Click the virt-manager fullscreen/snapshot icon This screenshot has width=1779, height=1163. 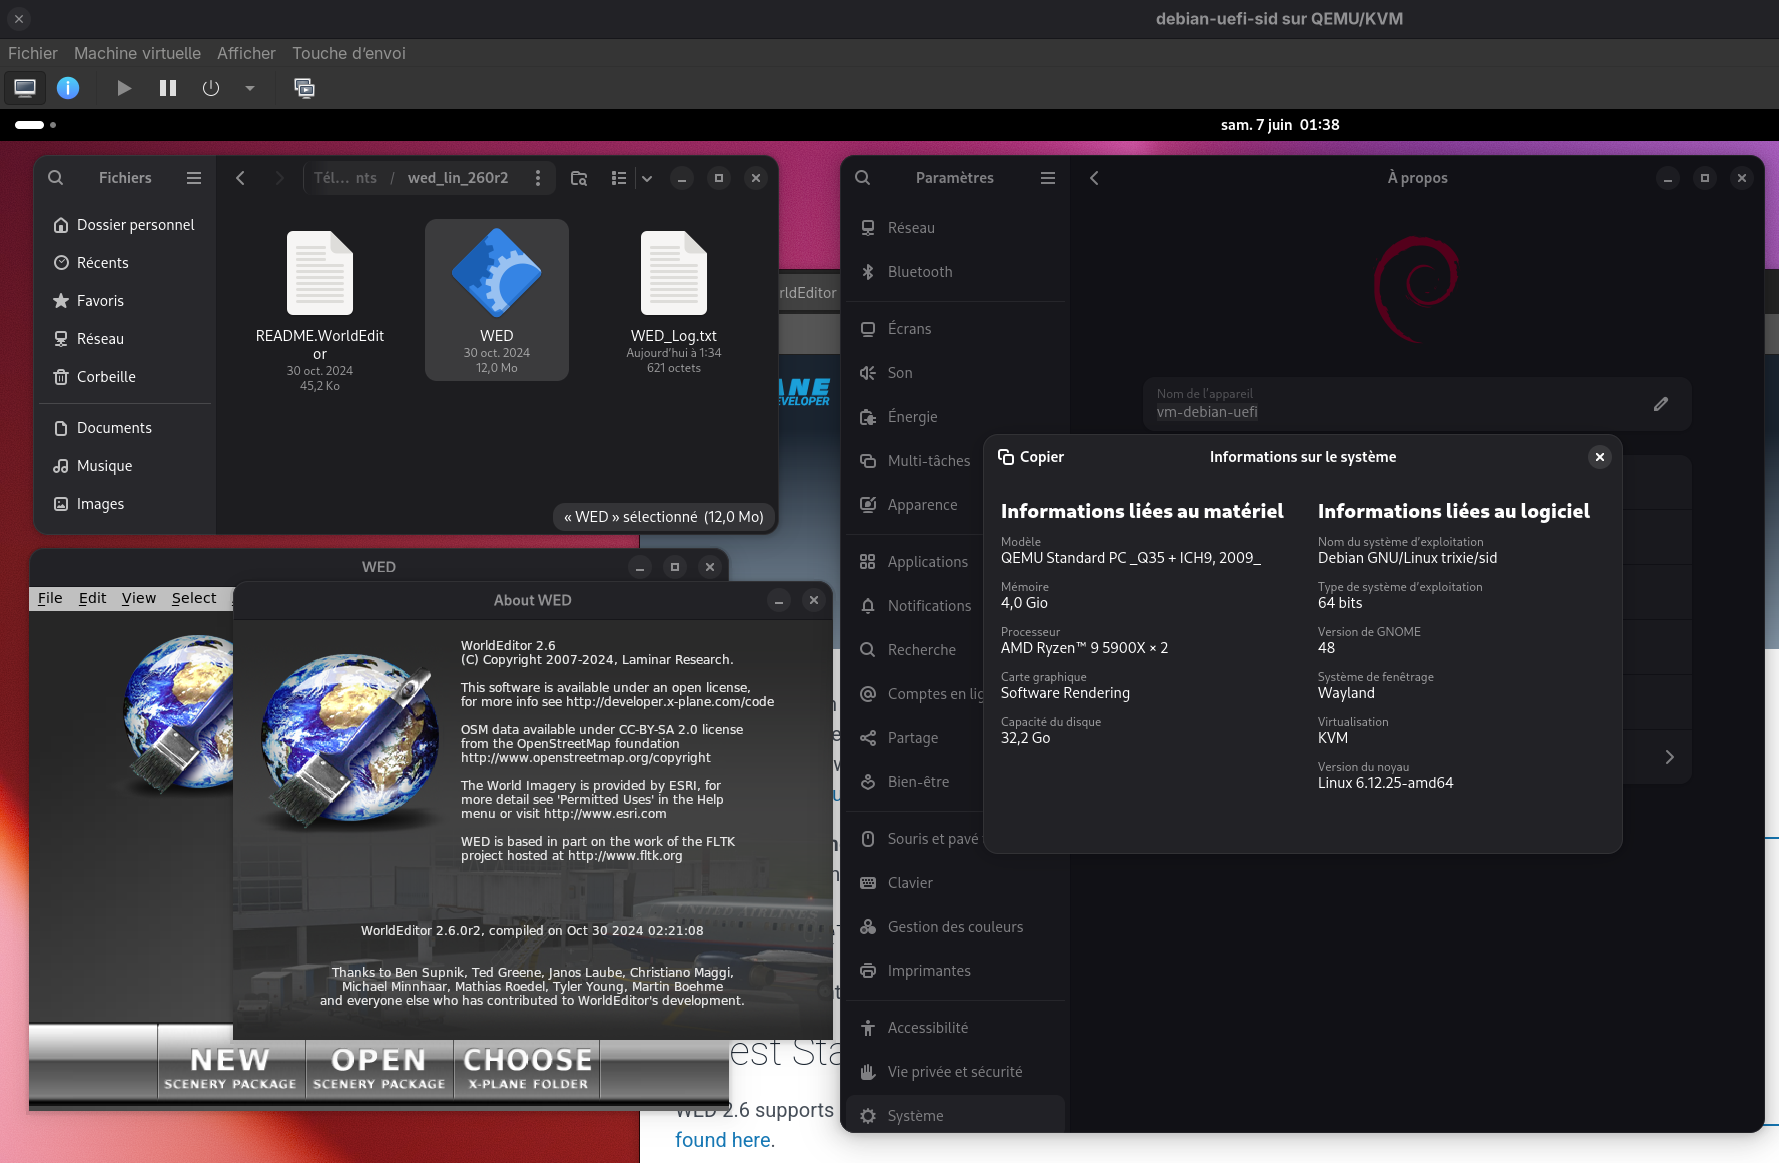(304, 88)
